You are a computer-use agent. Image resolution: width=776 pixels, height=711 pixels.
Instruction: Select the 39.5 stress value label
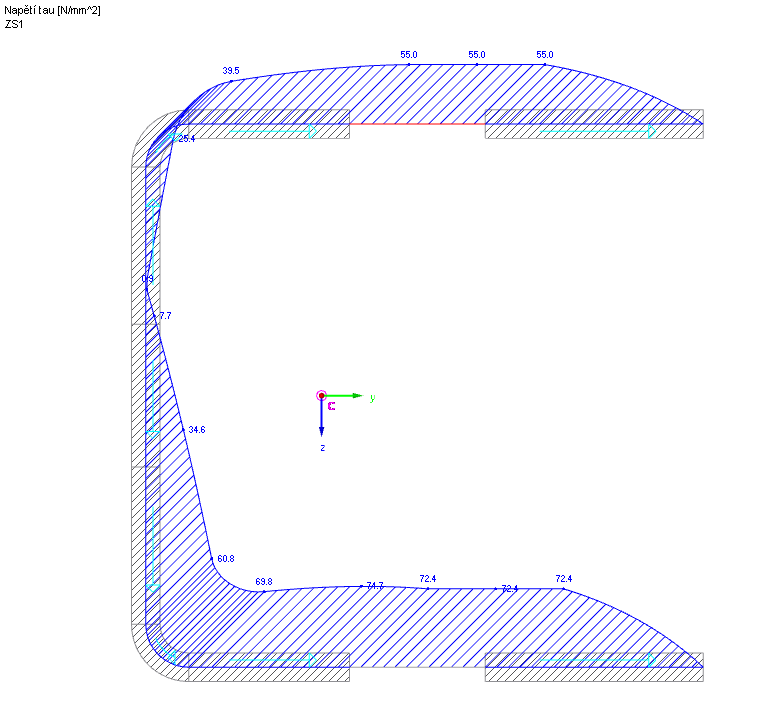point(231,71)
